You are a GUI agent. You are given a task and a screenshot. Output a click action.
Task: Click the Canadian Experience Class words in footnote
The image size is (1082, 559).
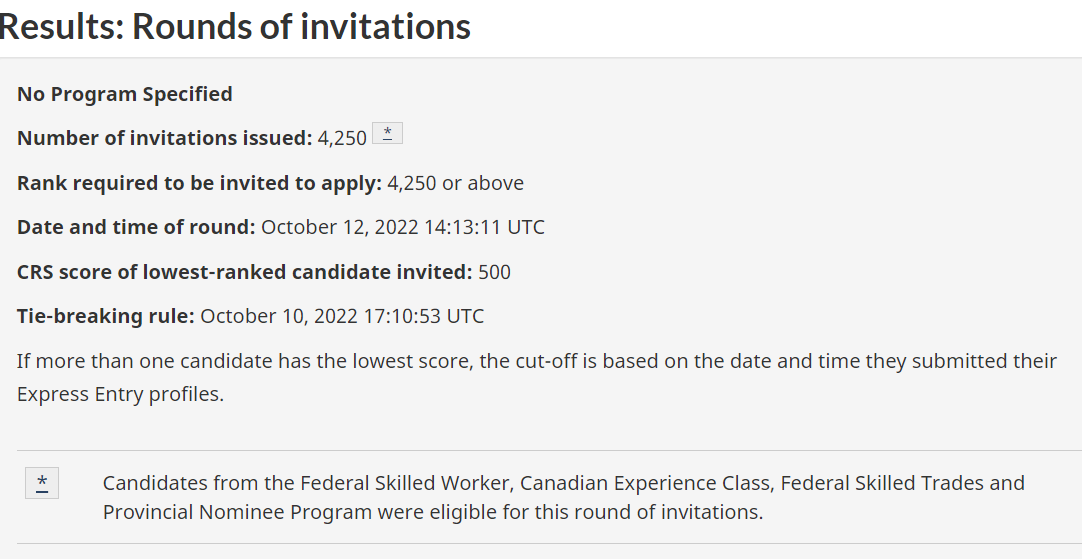tap(645, 483)
